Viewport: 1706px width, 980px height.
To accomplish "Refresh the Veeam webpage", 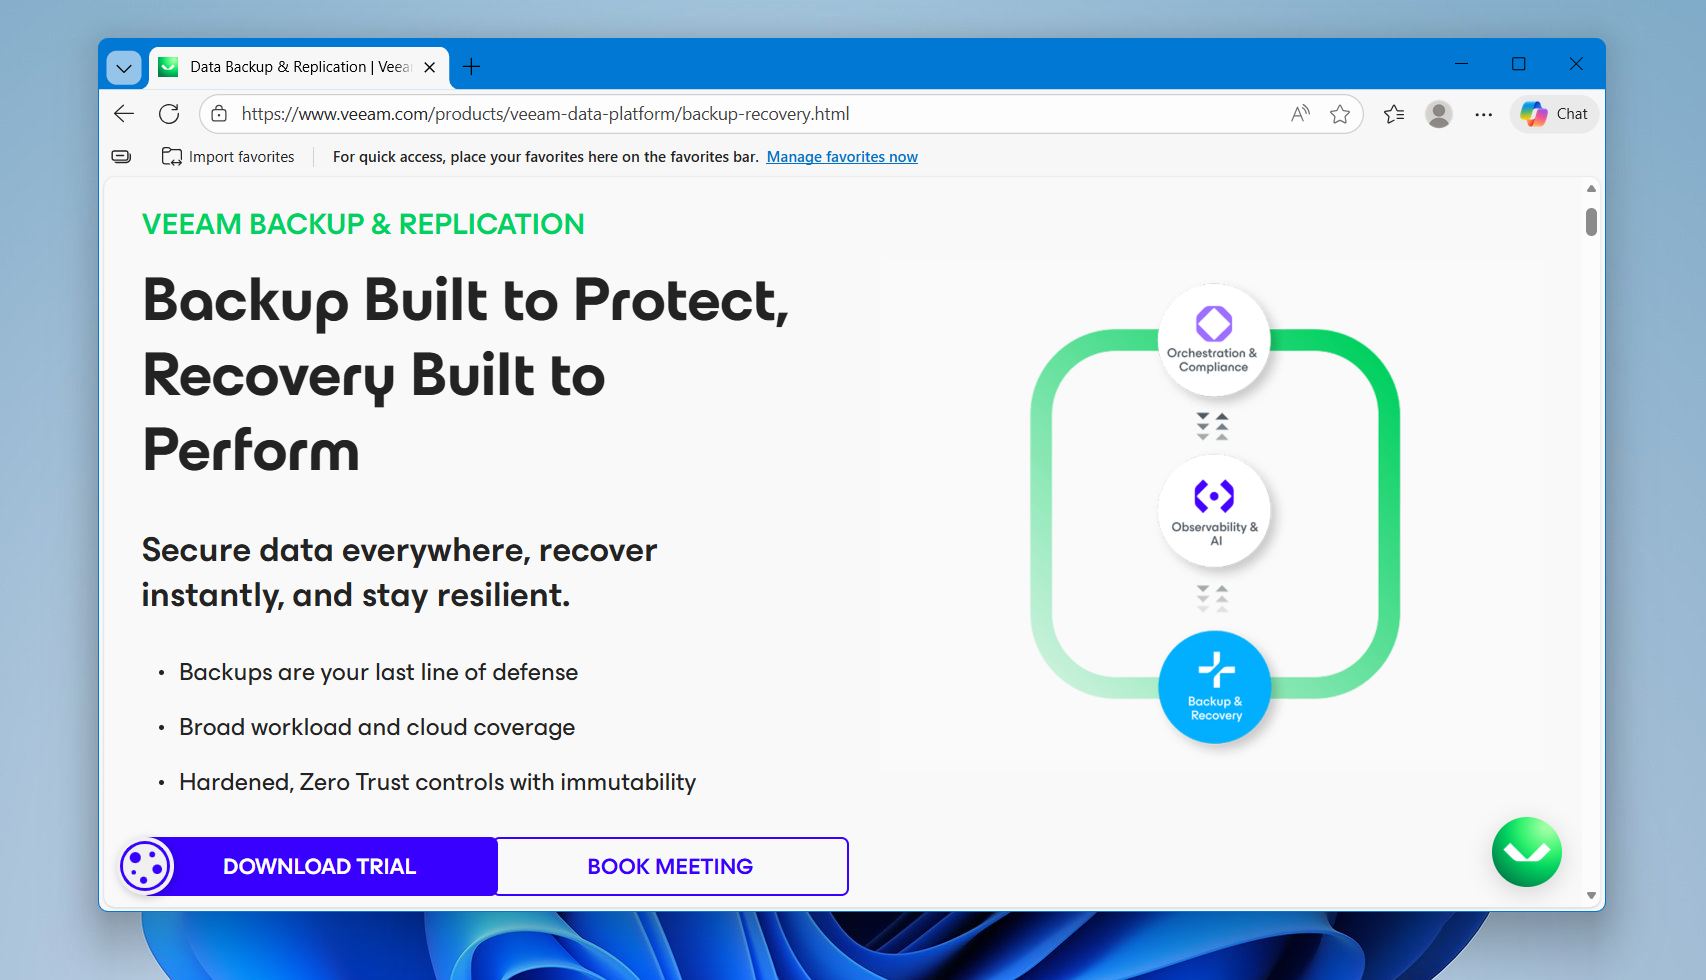I will [x=168, y=113].
